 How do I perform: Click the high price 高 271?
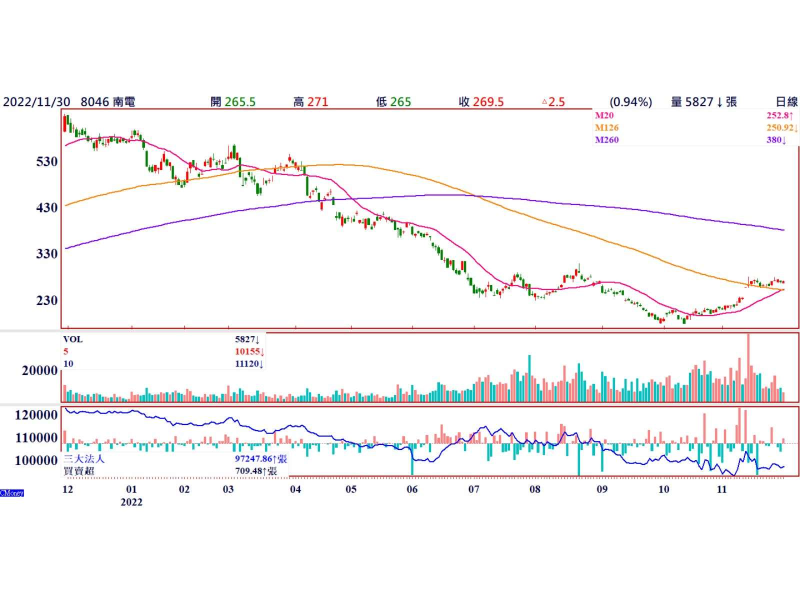pos(312,102)
